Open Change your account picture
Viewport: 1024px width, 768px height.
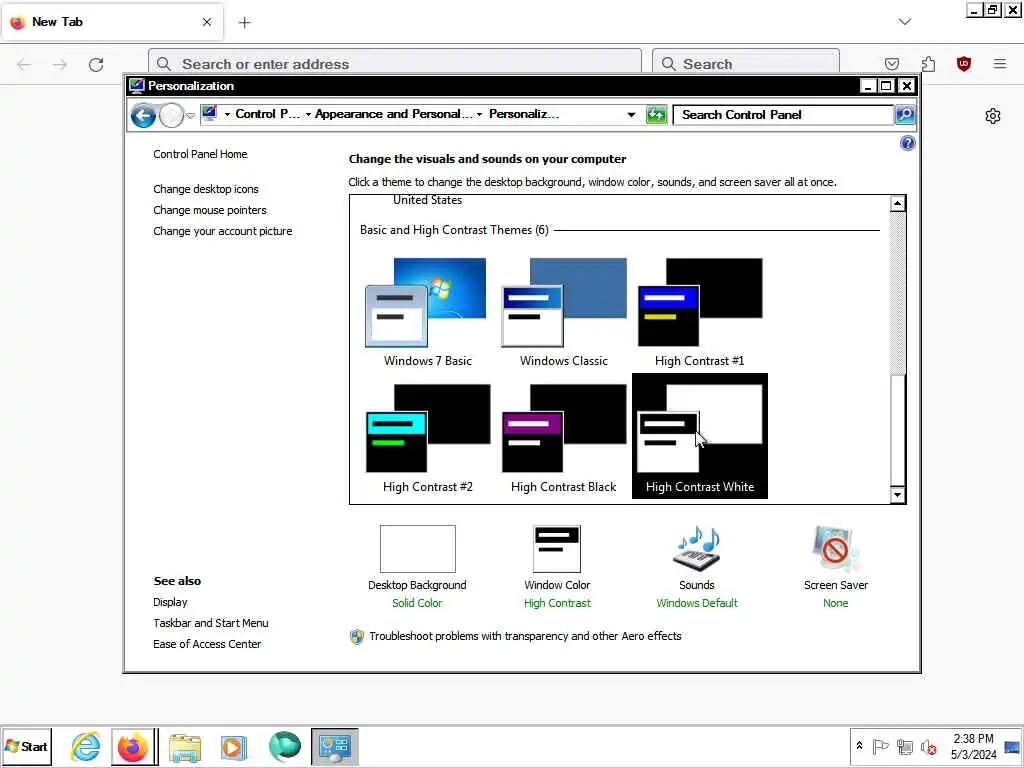[x=223, y=231]
